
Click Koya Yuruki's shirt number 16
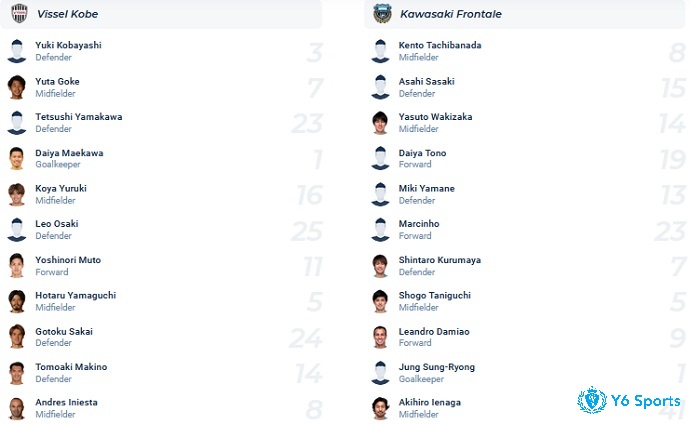[x=309, y=195]
